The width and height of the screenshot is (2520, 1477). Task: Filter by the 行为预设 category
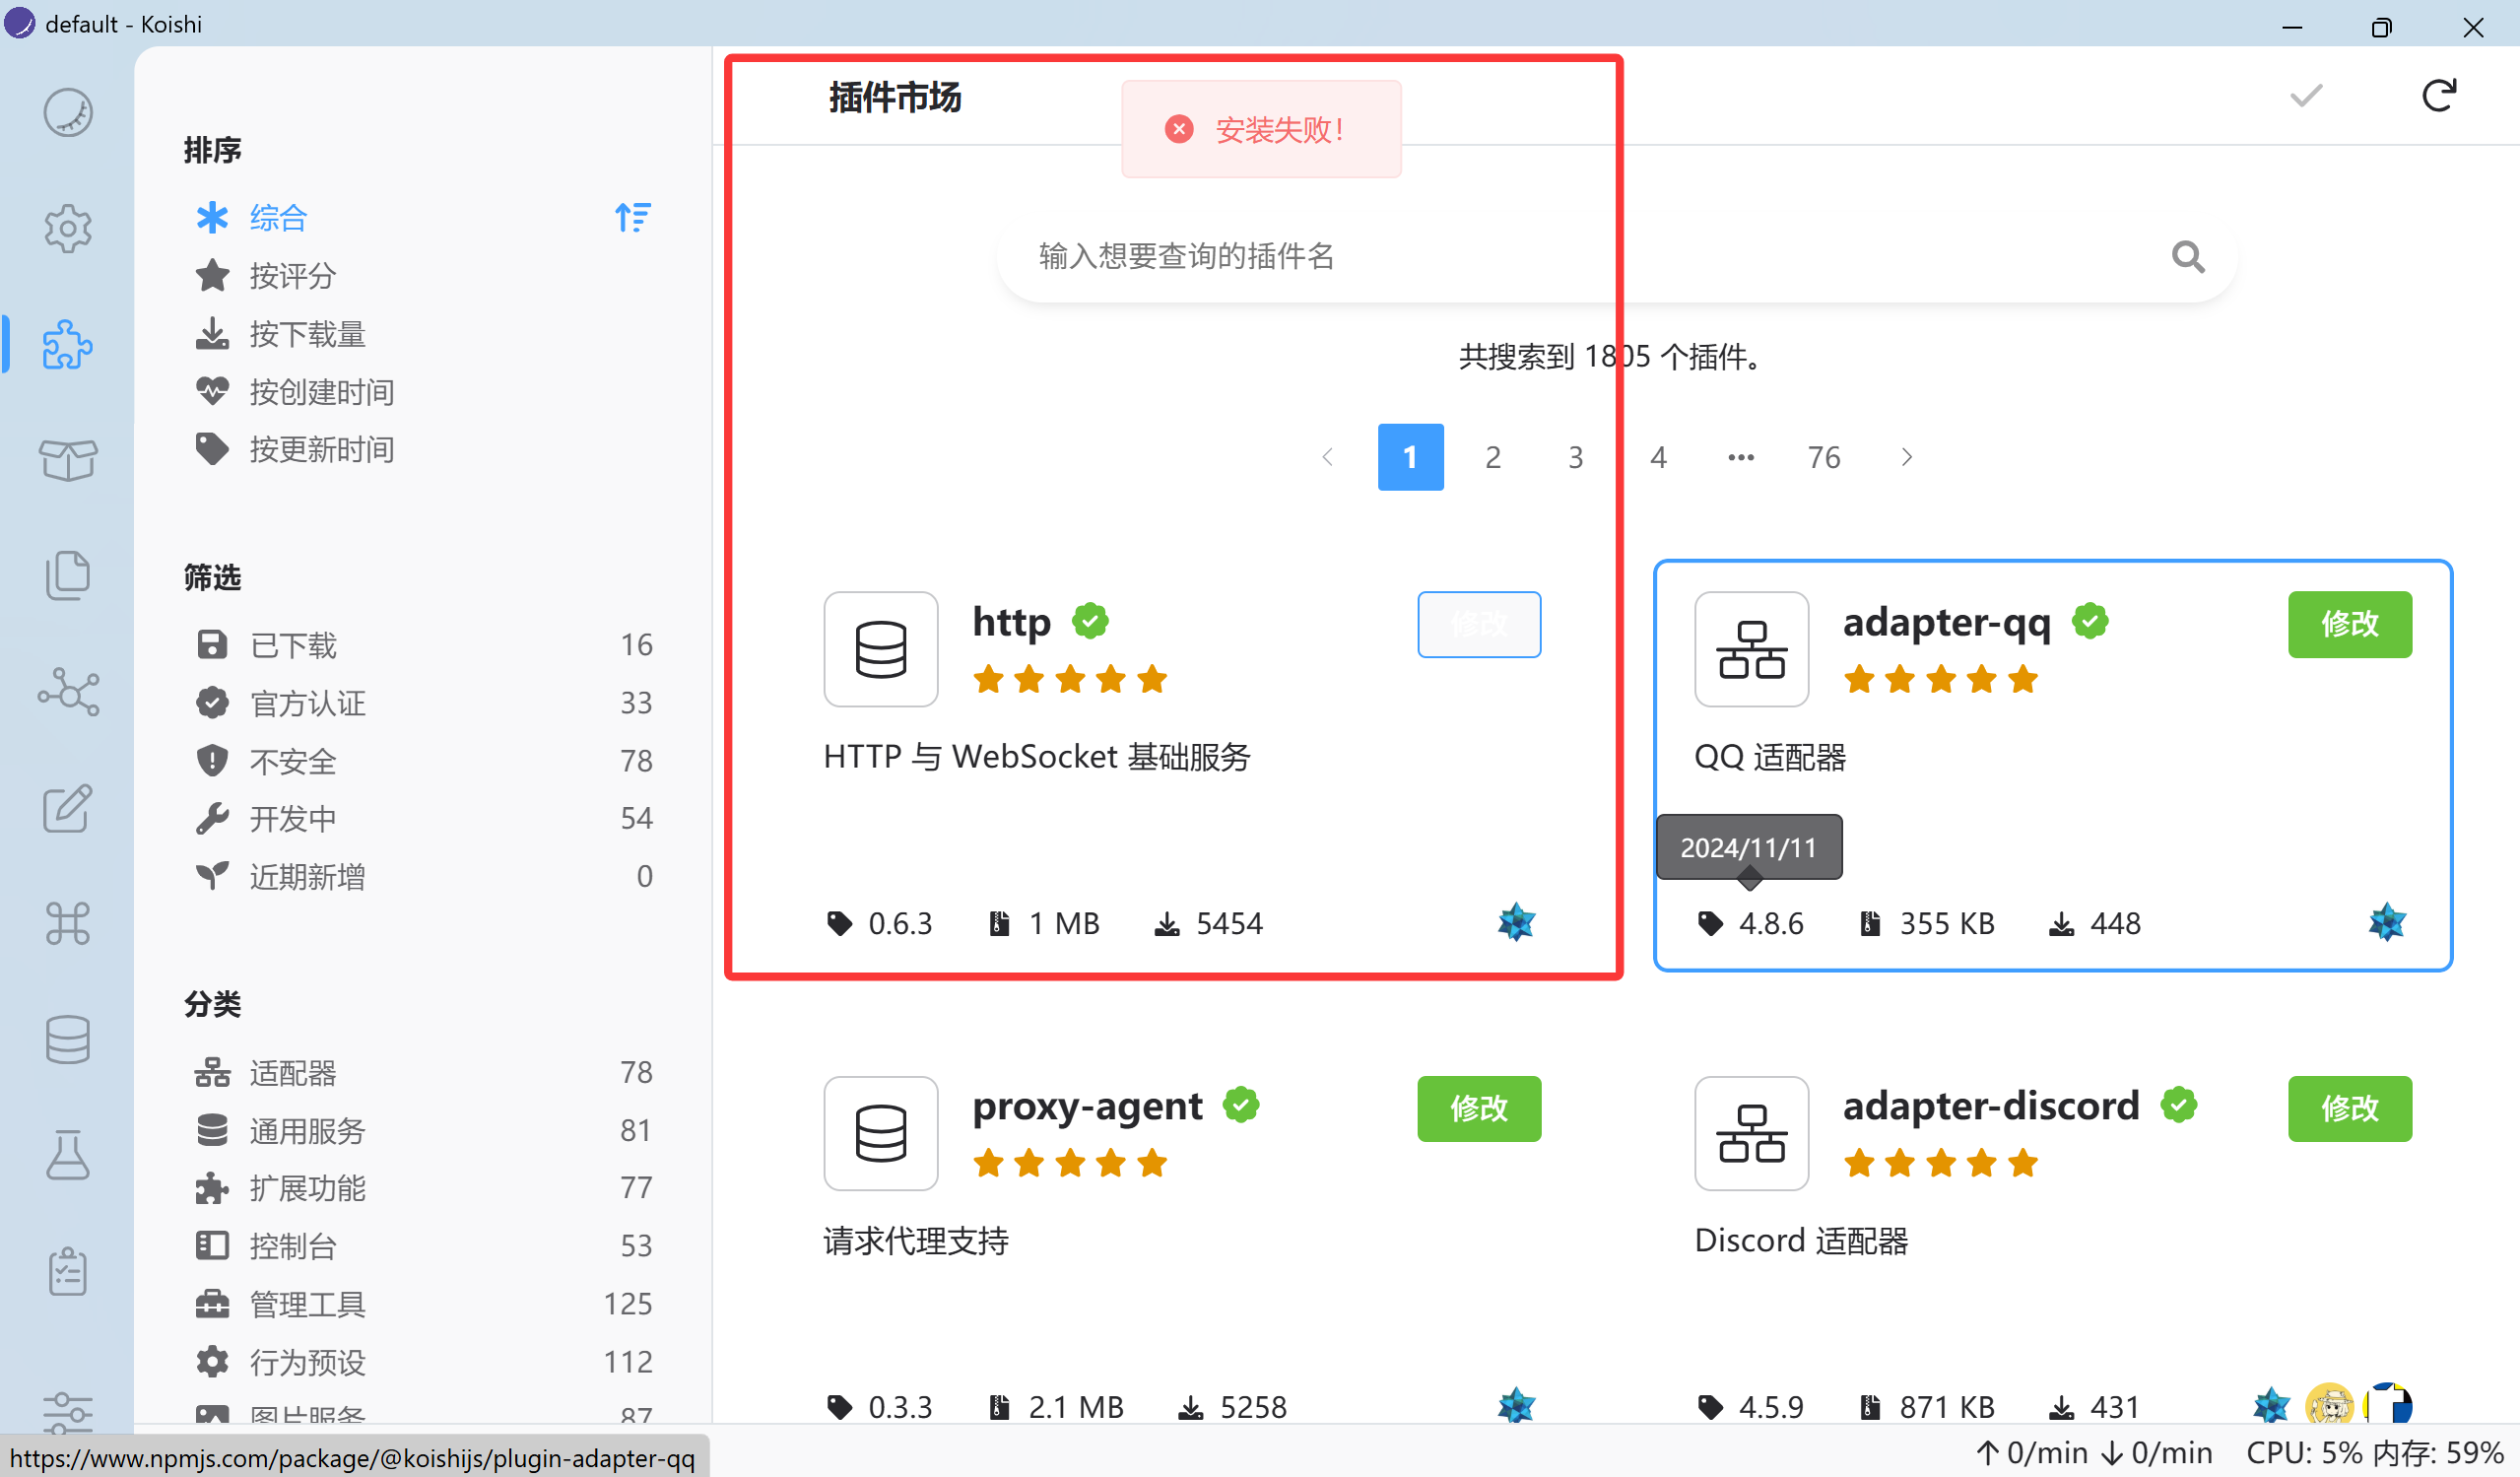pos(423,1362)
